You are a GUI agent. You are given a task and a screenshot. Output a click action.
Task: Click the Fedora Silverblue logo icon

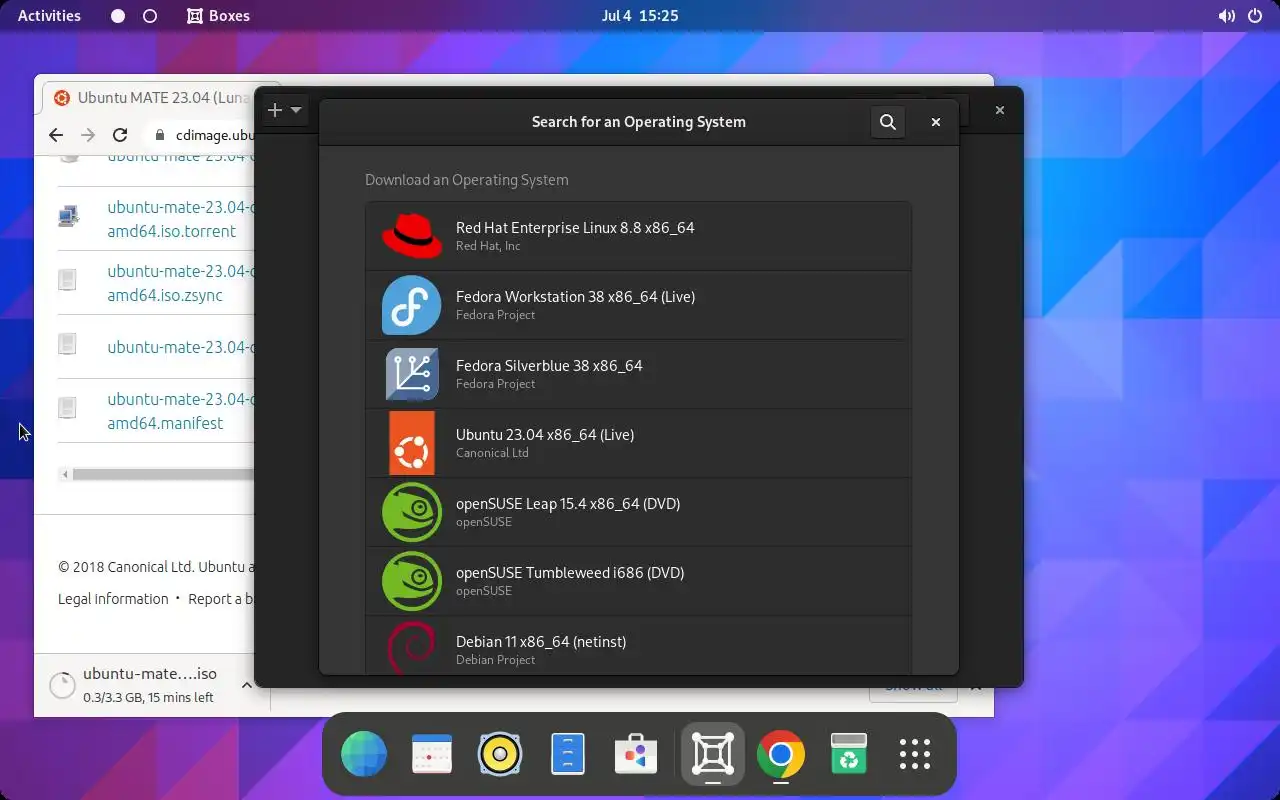(412, 374)
